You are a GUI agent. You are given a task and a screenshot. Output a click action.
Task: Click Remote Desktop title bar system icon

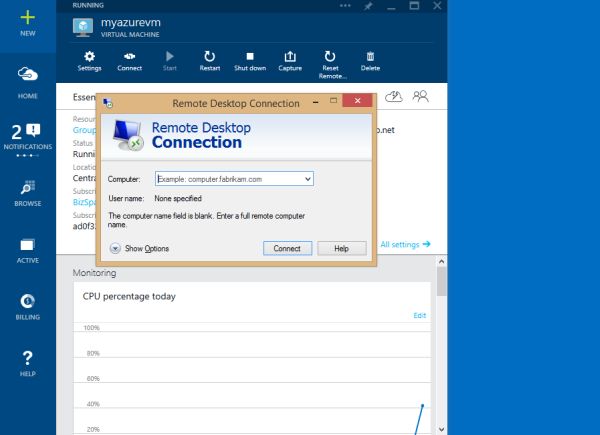[108, 103]
